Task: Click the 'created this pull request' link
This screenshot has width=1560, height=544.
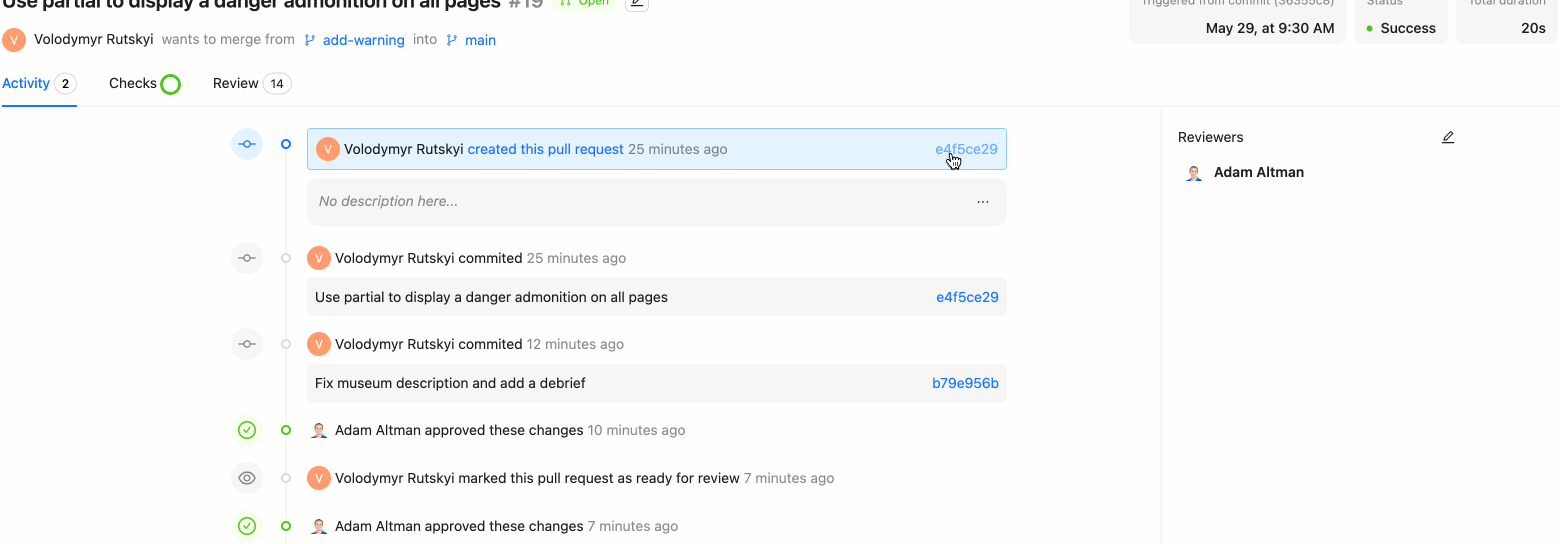Action: pos(545,149)
